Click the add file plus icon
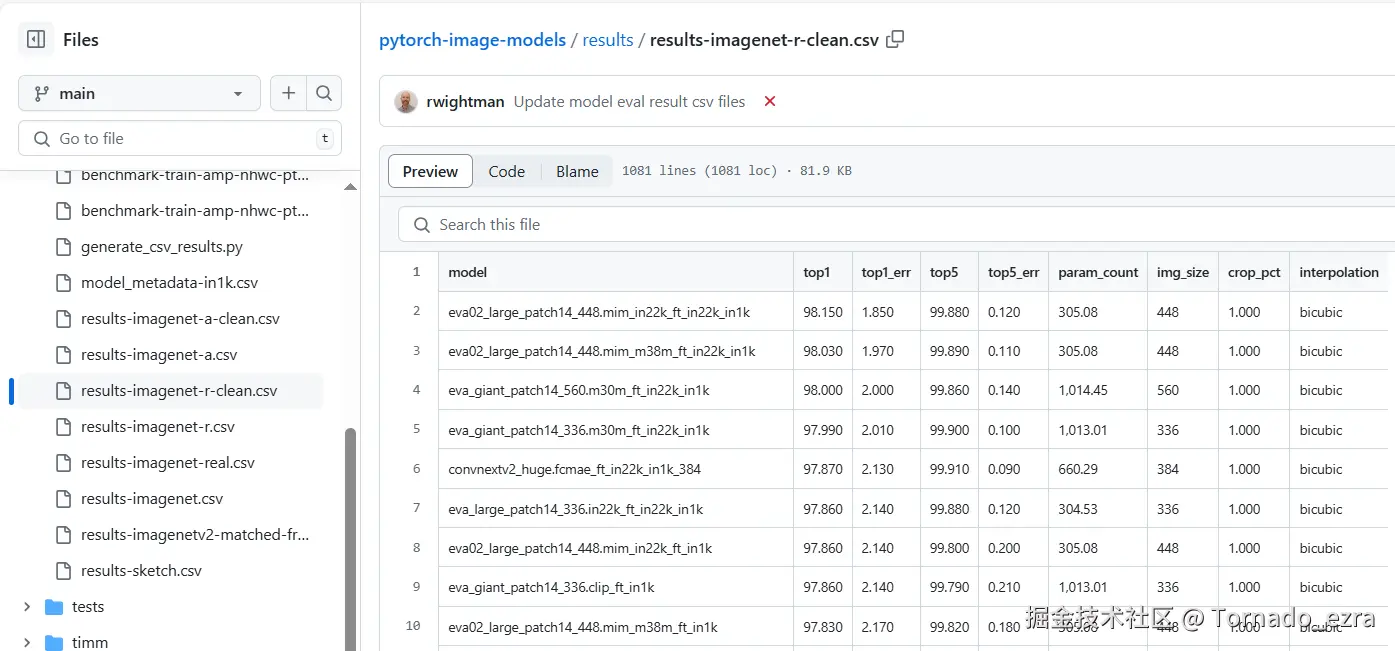 click(288, 93)
